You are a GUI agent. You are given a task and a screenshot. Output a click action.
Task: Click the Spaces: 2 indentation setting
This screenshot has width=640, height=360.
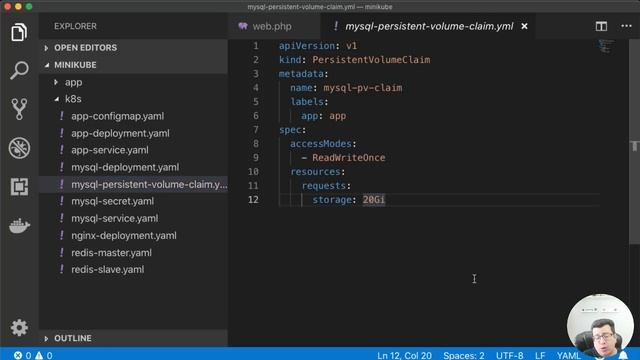[464, 355]
